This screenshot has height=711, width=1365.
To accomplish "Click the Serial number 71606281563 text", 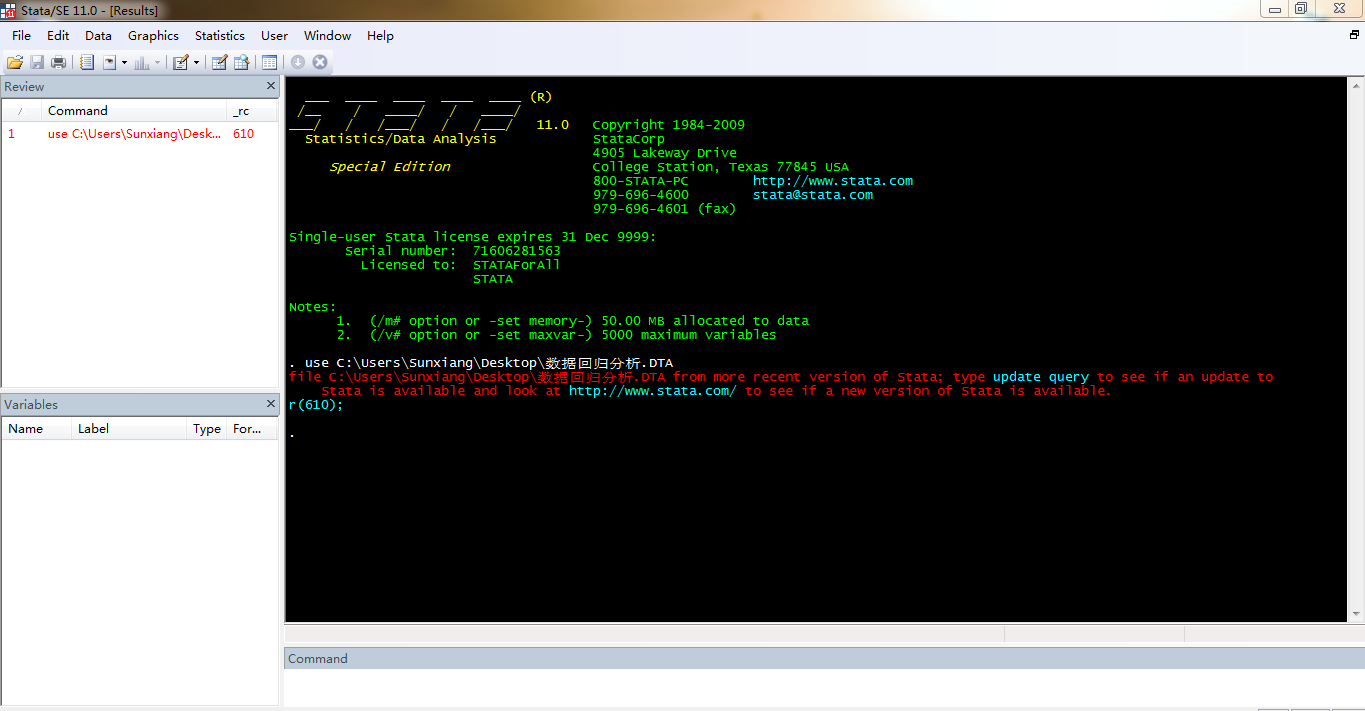I will pos(453,251).
